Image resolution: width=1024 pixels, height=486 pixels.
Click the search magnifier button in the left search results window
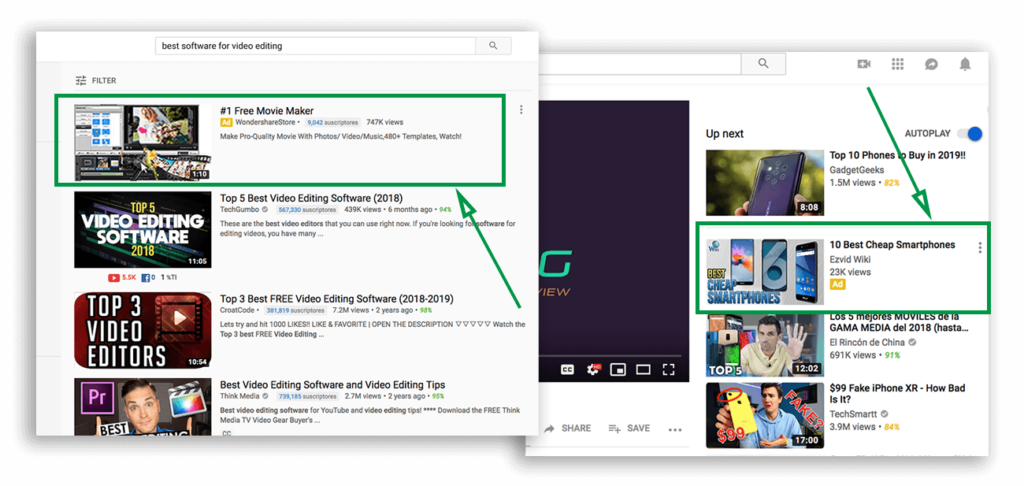pyautogui.click(x=493, y=46)
